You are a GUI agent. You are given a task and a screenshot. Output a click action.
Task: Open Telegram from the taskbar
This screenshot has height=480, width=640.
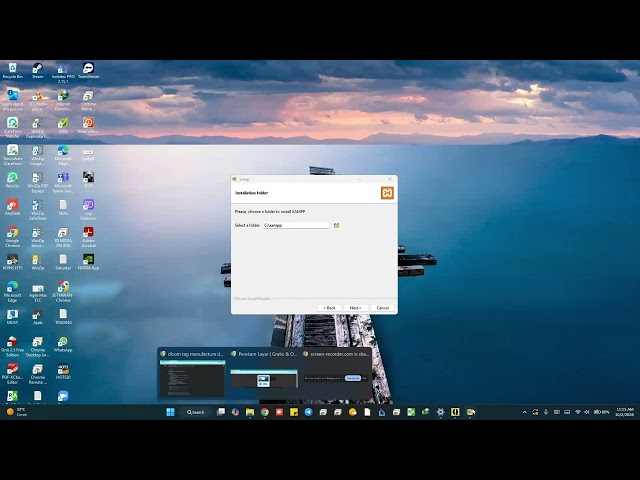[x=309, y=412]
